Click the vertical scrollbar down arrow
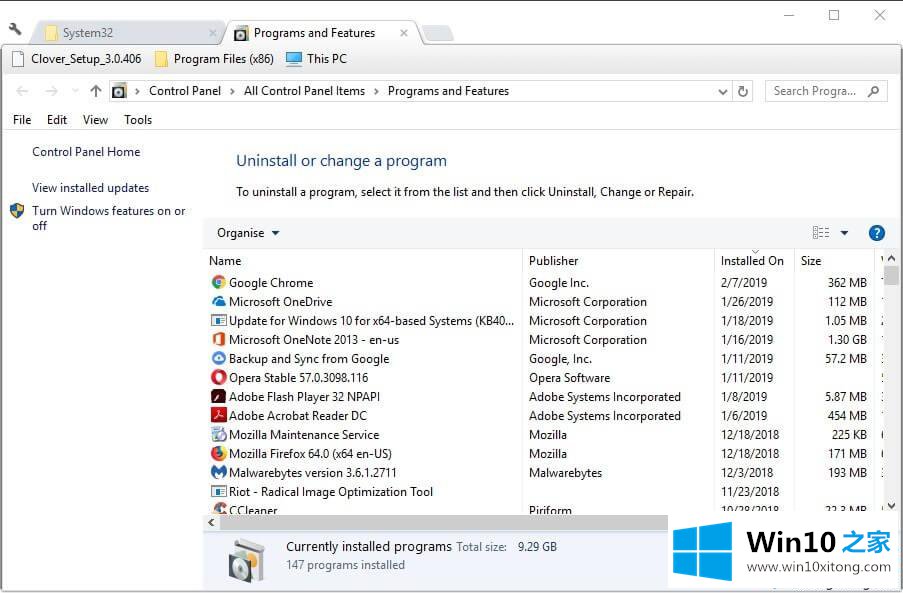The image size is (903, 593). pos(891,506)
